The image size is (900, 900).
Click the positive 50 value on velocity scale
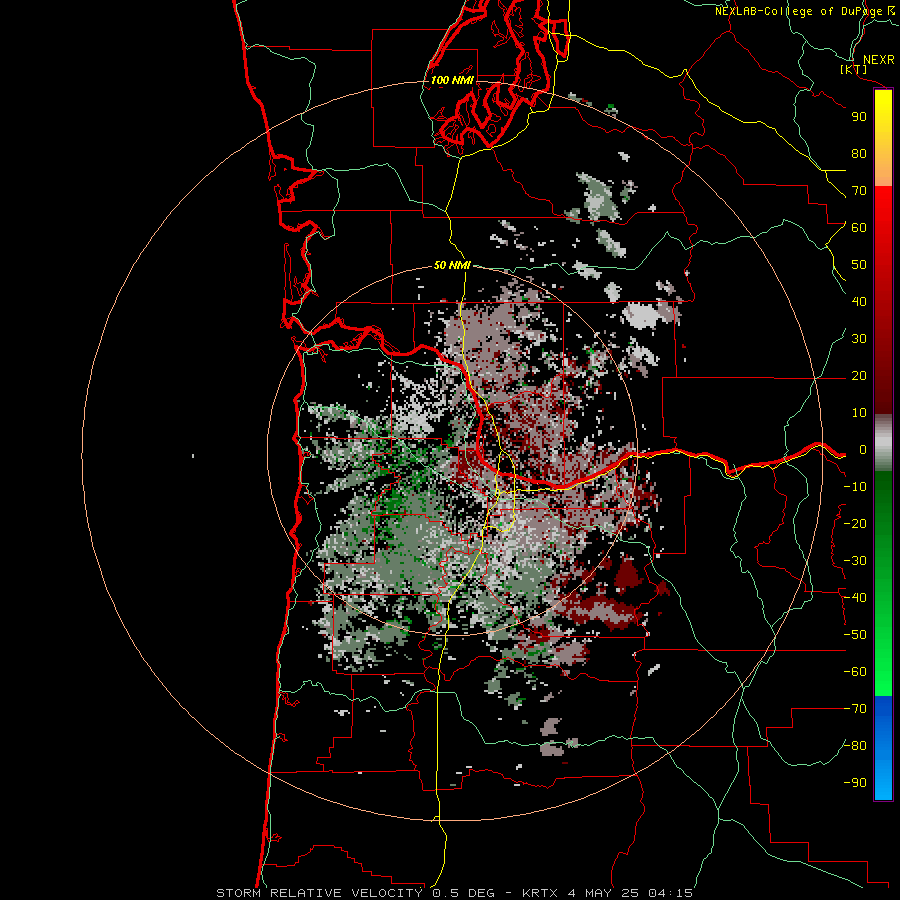pyautogui.click(x=859, y=265)
